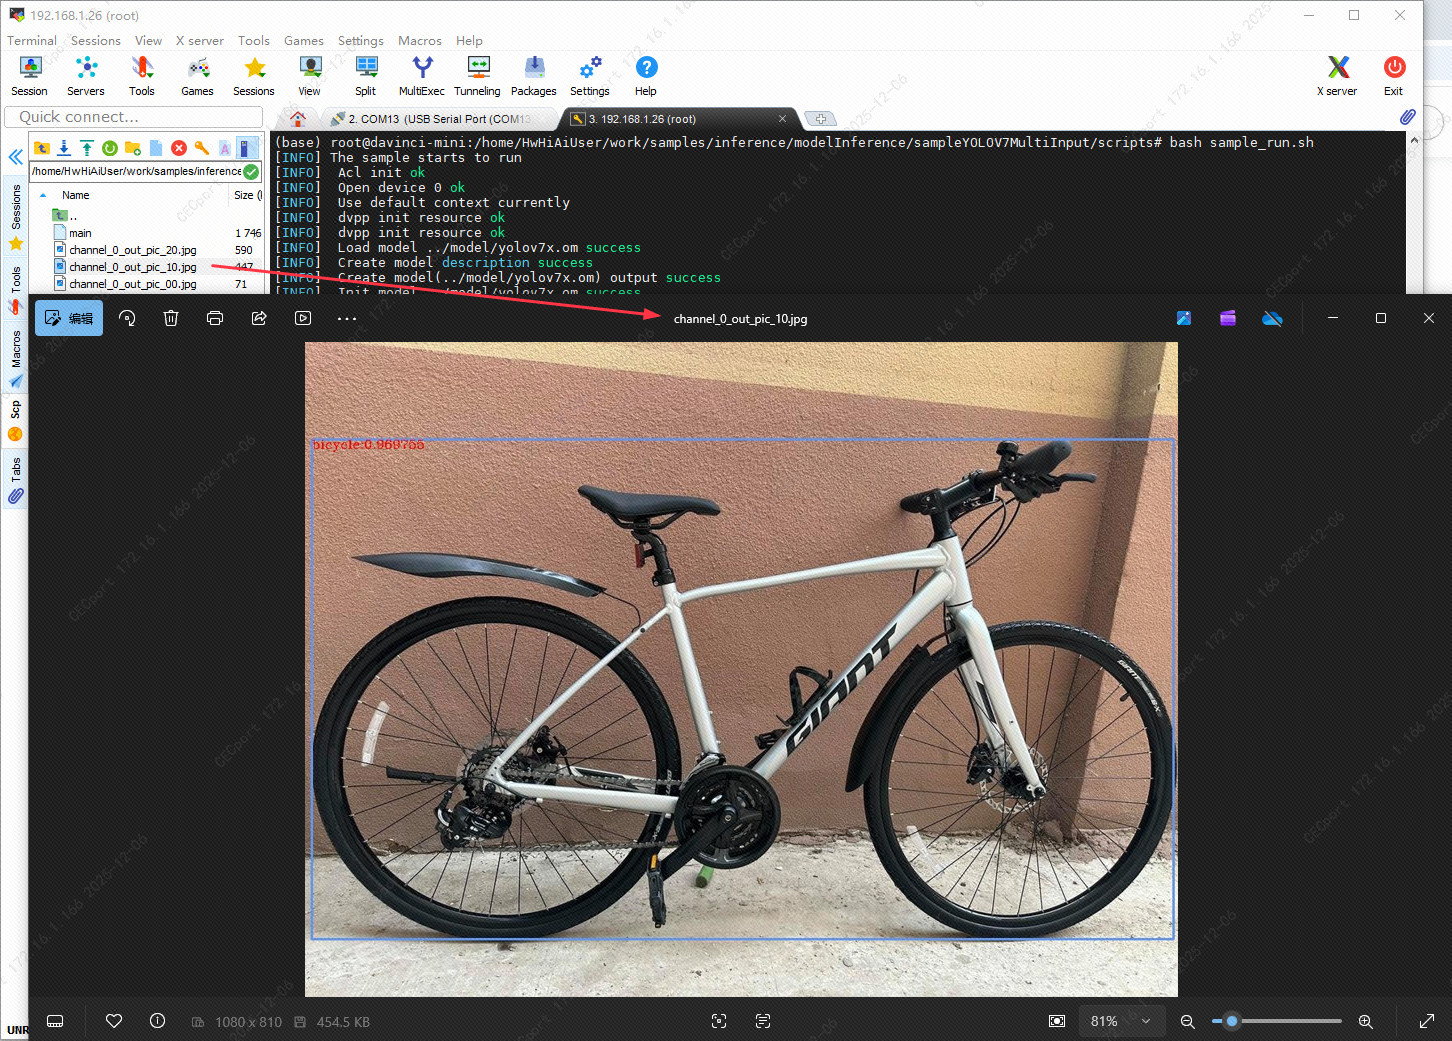This screenshot has height=1041, width=1452.
Task: Refresh the SFTP folder listing
Action: (110, 148)
